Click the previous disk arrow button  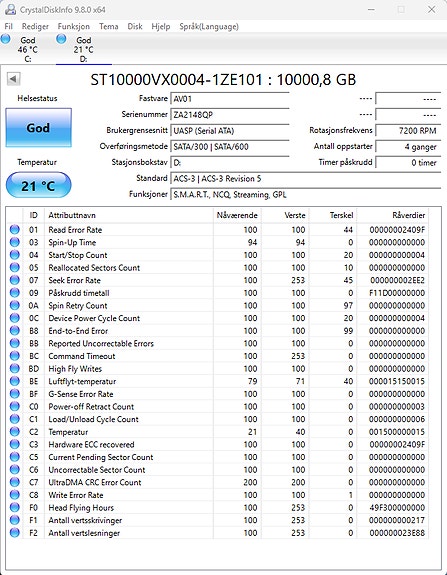(x=14, y=79)
